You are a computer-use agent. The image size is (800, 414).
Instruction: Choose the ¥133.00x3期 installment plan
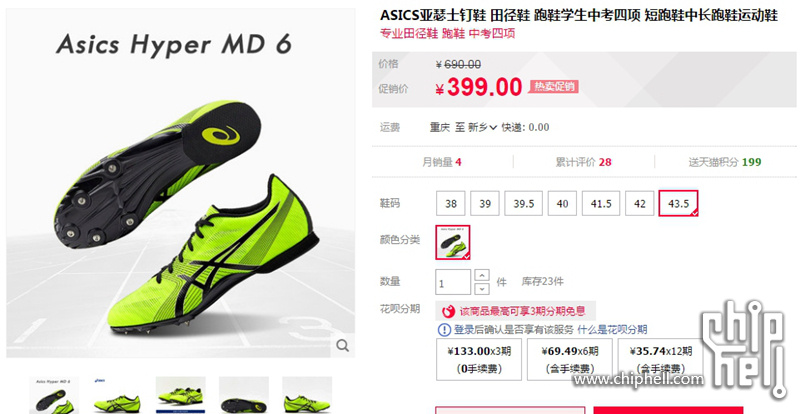479,359
